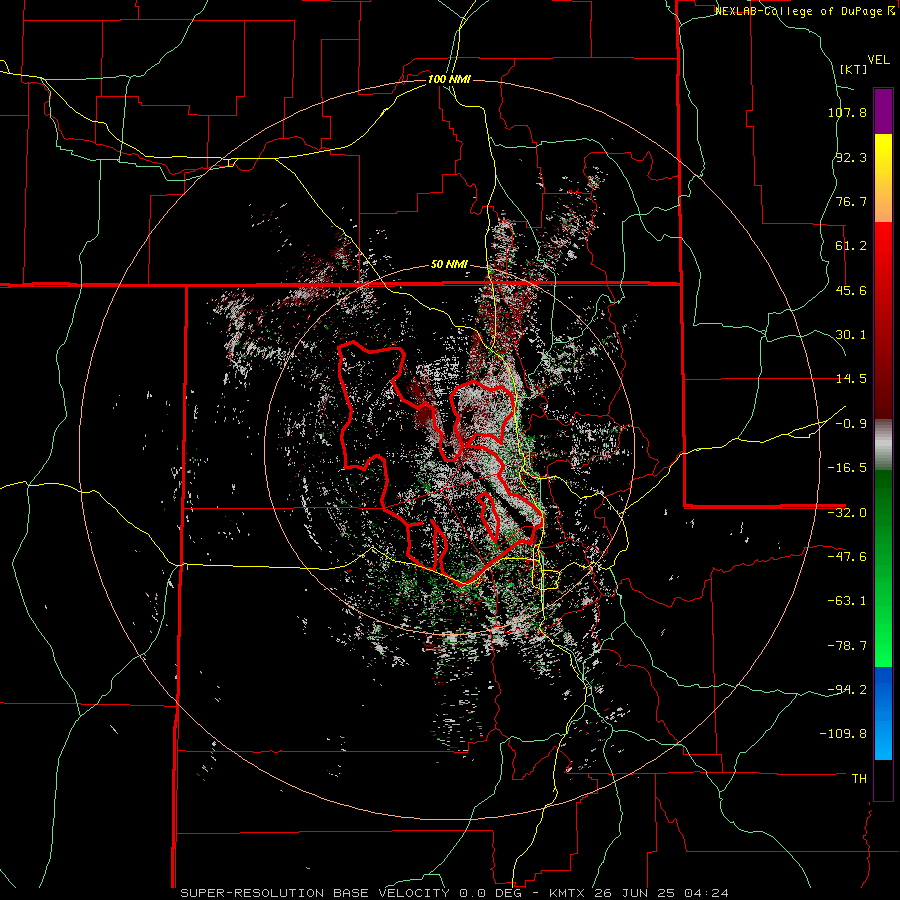Click the TH legend label
900x900 pixels.
859,779
